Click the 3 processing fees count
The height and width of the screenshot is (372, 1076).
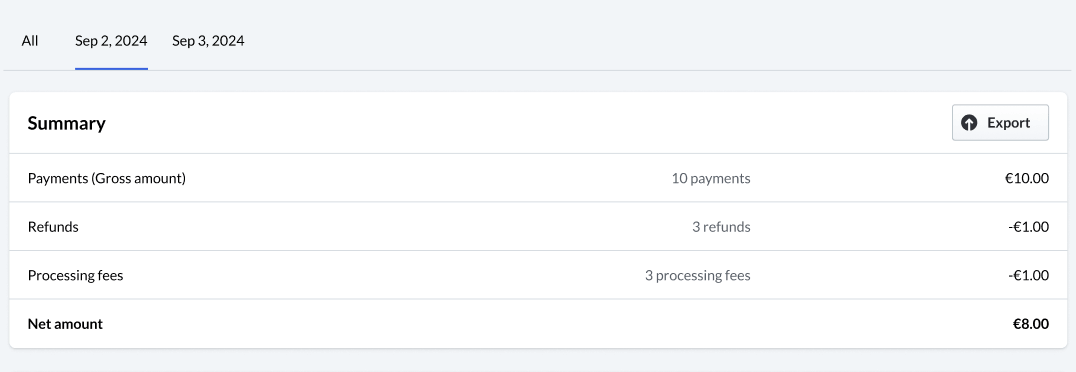698,276
